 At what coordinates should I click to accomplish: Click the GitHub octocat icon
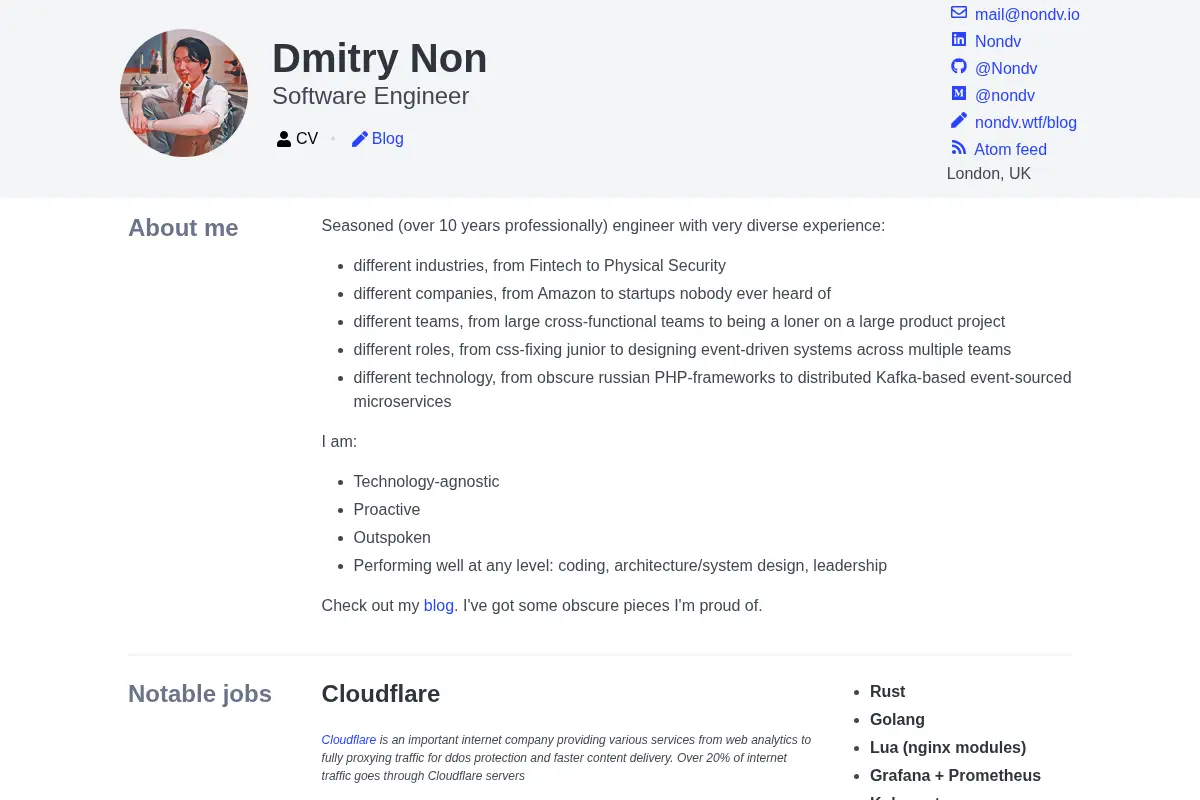[x=959, y=67]
